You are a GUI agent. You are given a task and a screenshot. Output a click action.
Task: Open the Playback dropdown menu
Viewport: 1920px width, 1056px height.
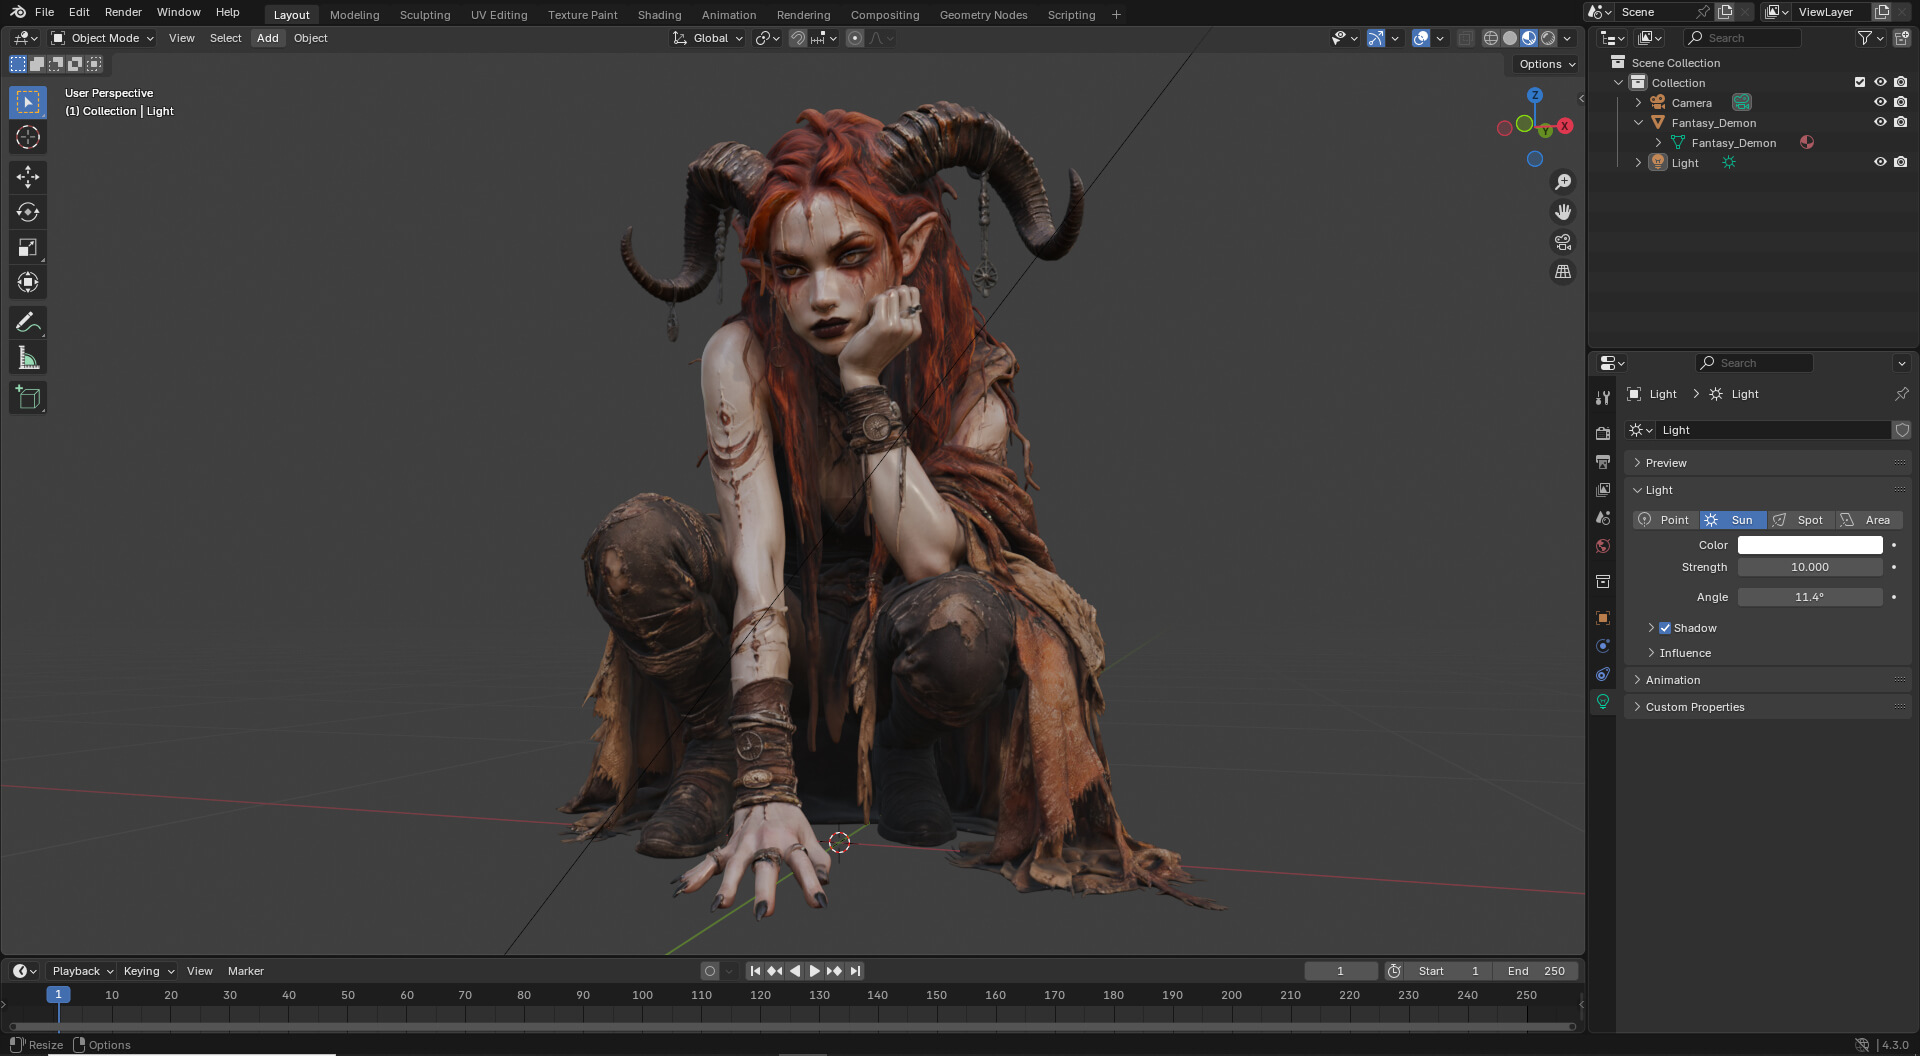click(82, 971)
